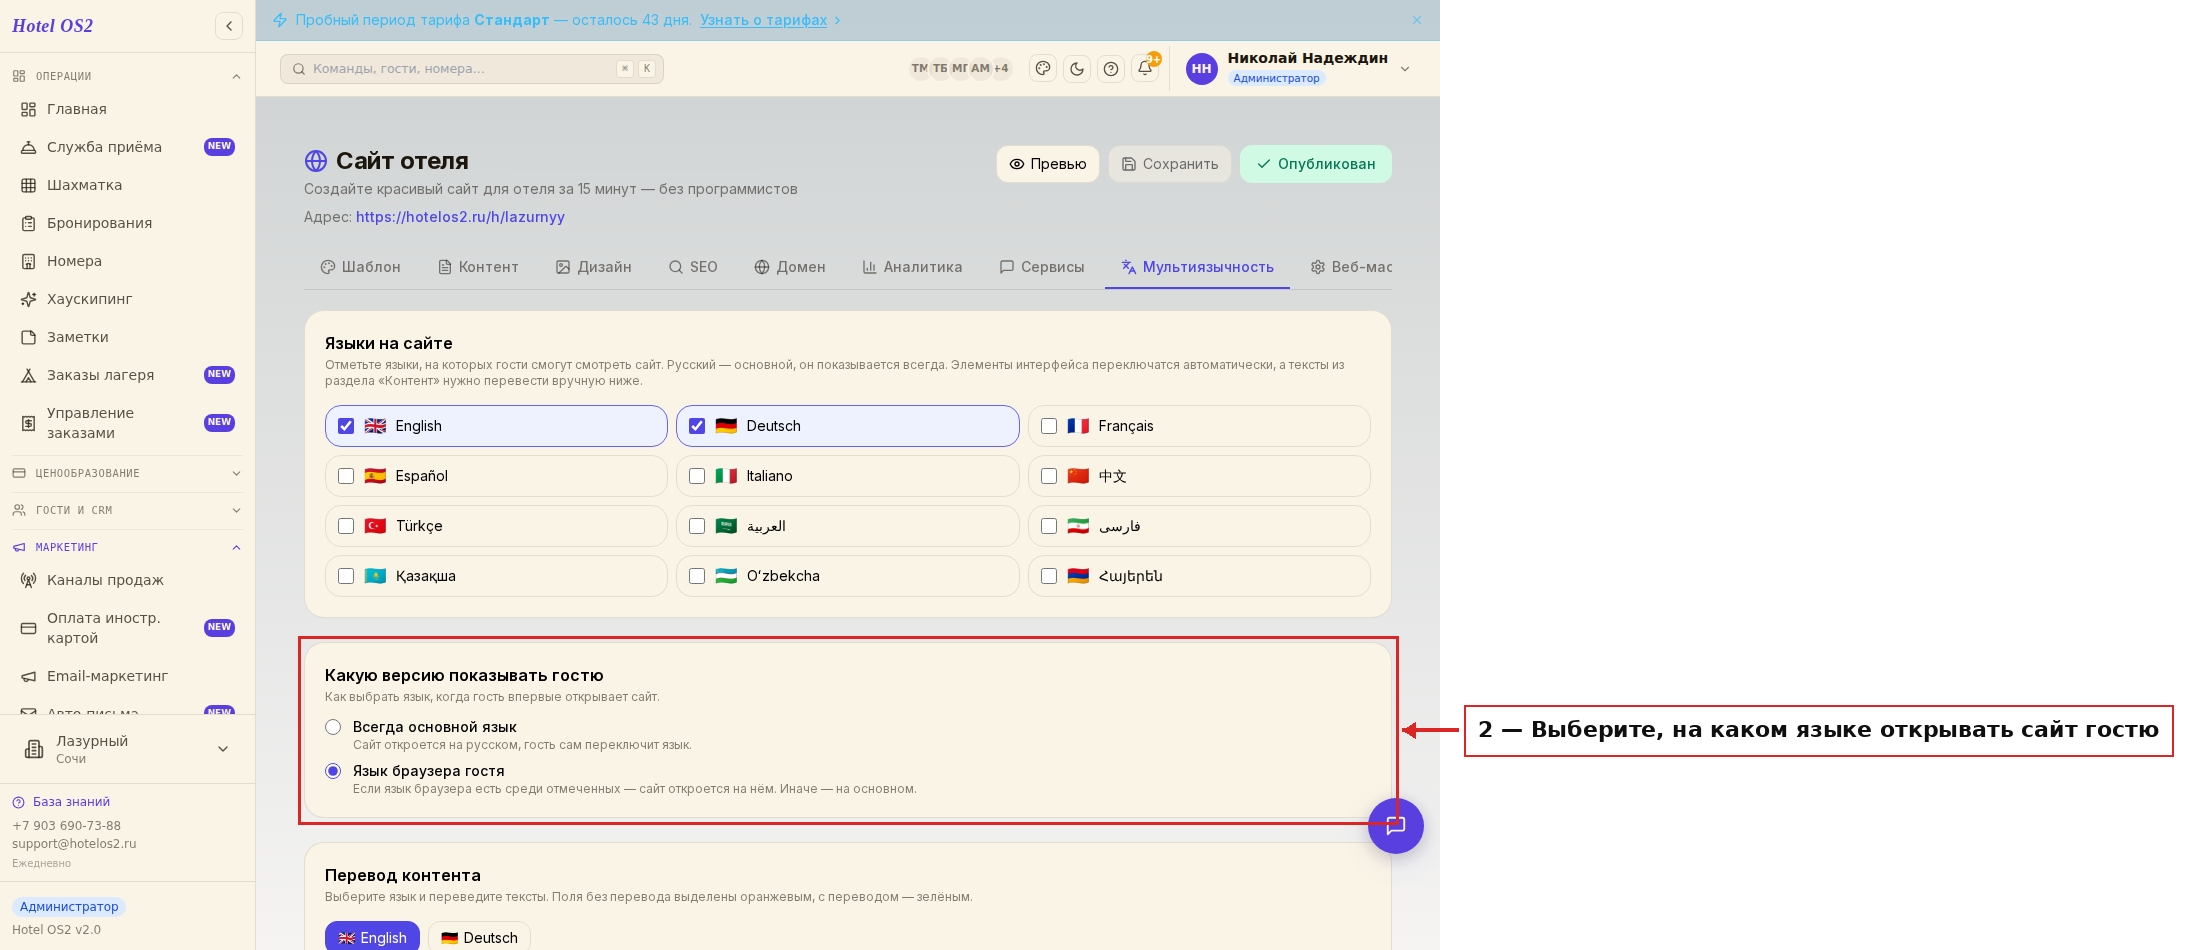Check the Türkçe language checkbox

(346, 526)
